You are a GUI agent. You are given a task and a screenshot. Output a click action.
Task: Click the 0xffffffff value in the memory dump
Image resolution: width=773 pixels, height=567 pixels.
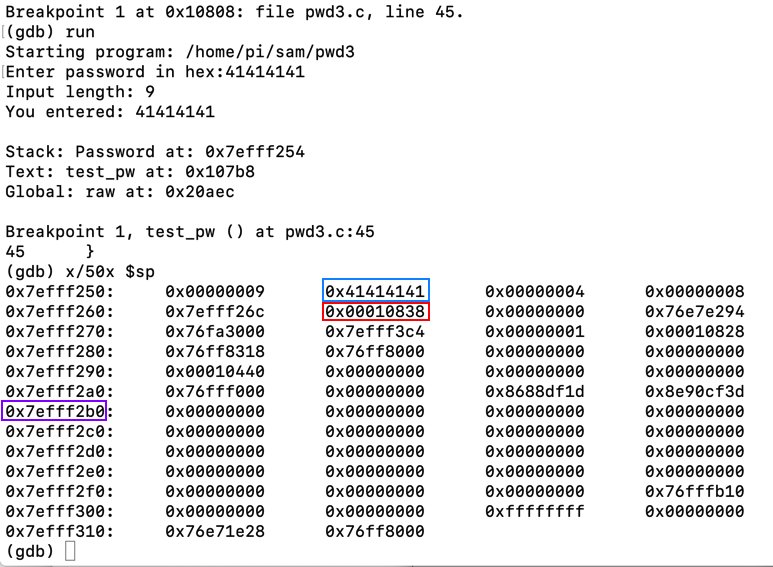[535, 511]
